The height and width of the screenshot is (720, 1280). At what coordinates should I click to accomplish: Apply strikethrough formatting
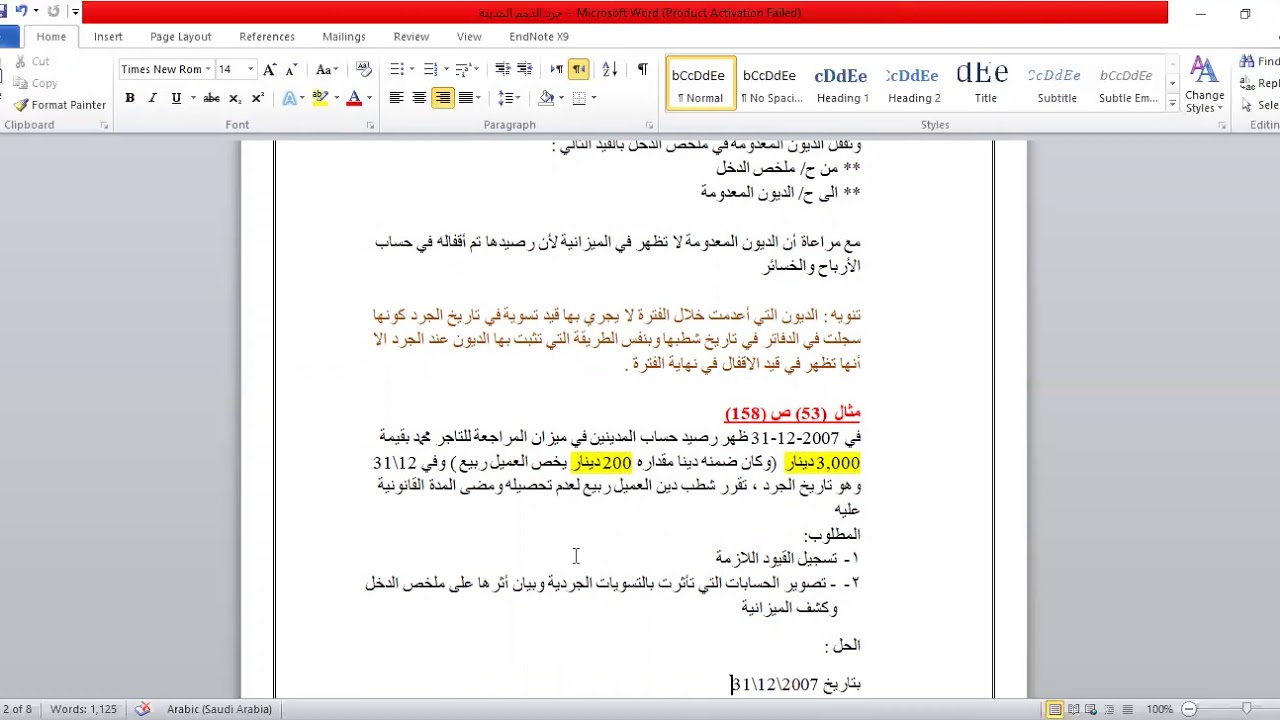(211, 98)
